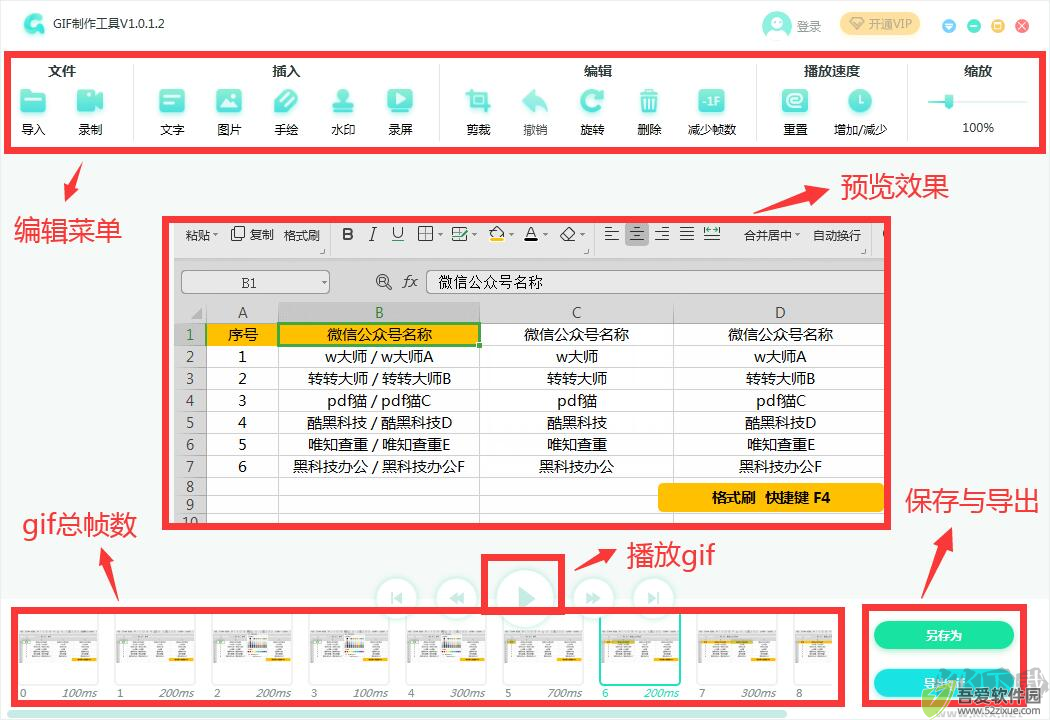Click the GIF制作工具 app logo
1050x720 pixels.
[33, 23]
